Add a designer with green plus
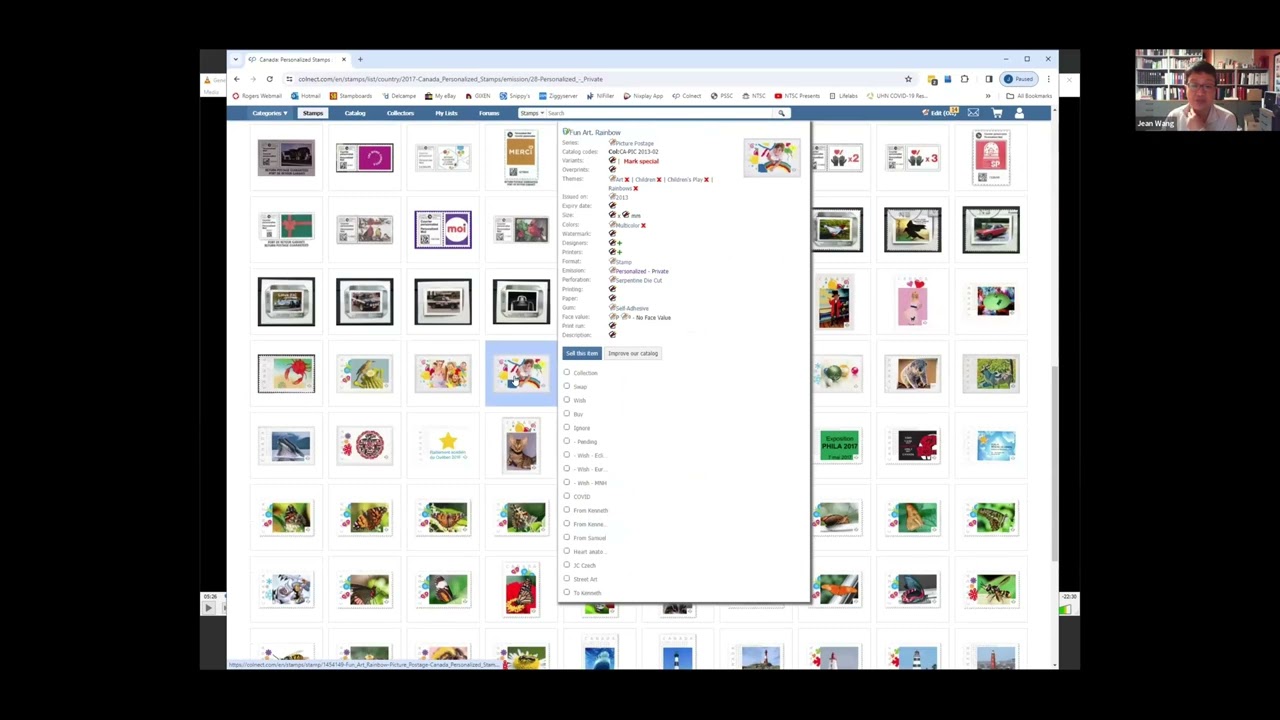 click(x=619, y=243)
